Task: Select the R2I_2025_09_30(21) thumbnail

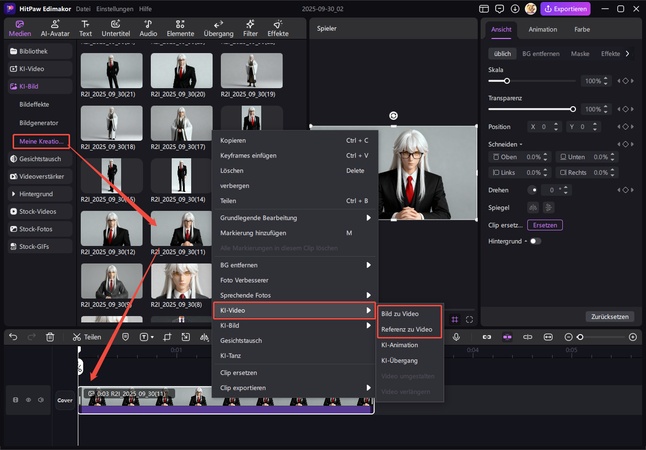Action: click(112, 70)
